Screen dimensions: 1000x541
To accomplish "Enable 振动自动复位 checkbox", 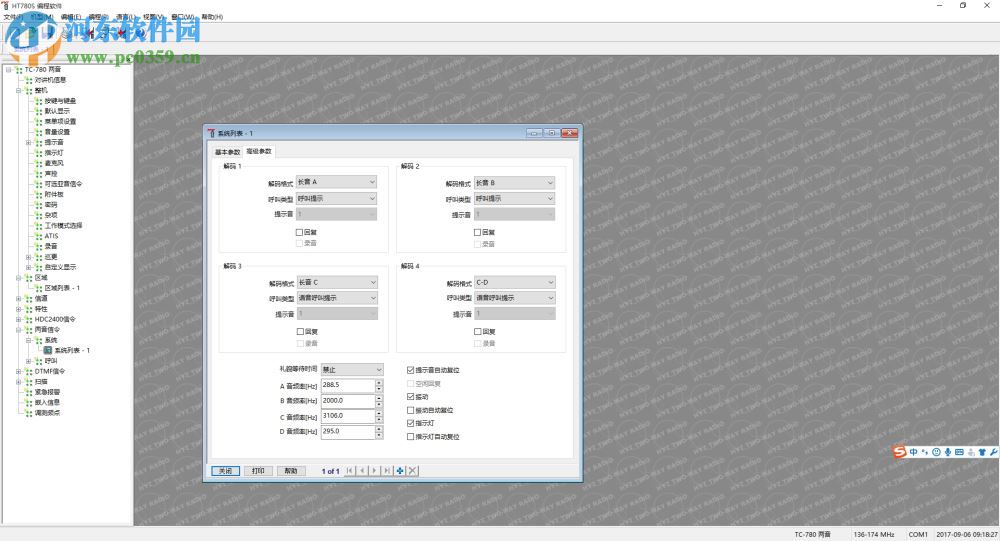I will pyautogui.click(x=410, y=410).
